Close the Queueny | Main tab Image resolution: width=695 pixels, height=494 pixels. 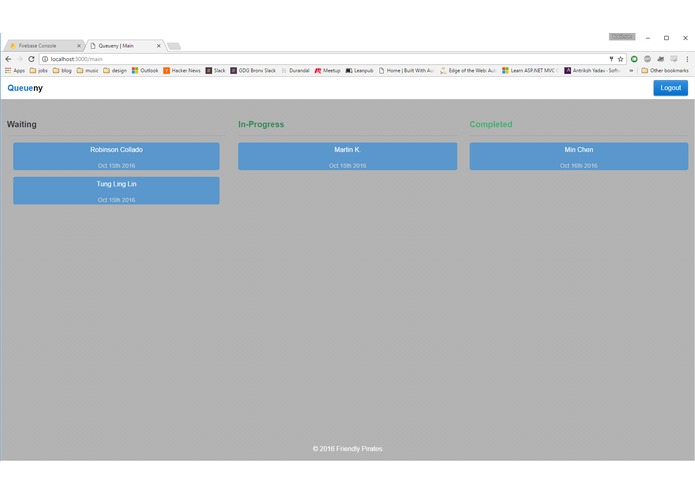coord(159,46)
